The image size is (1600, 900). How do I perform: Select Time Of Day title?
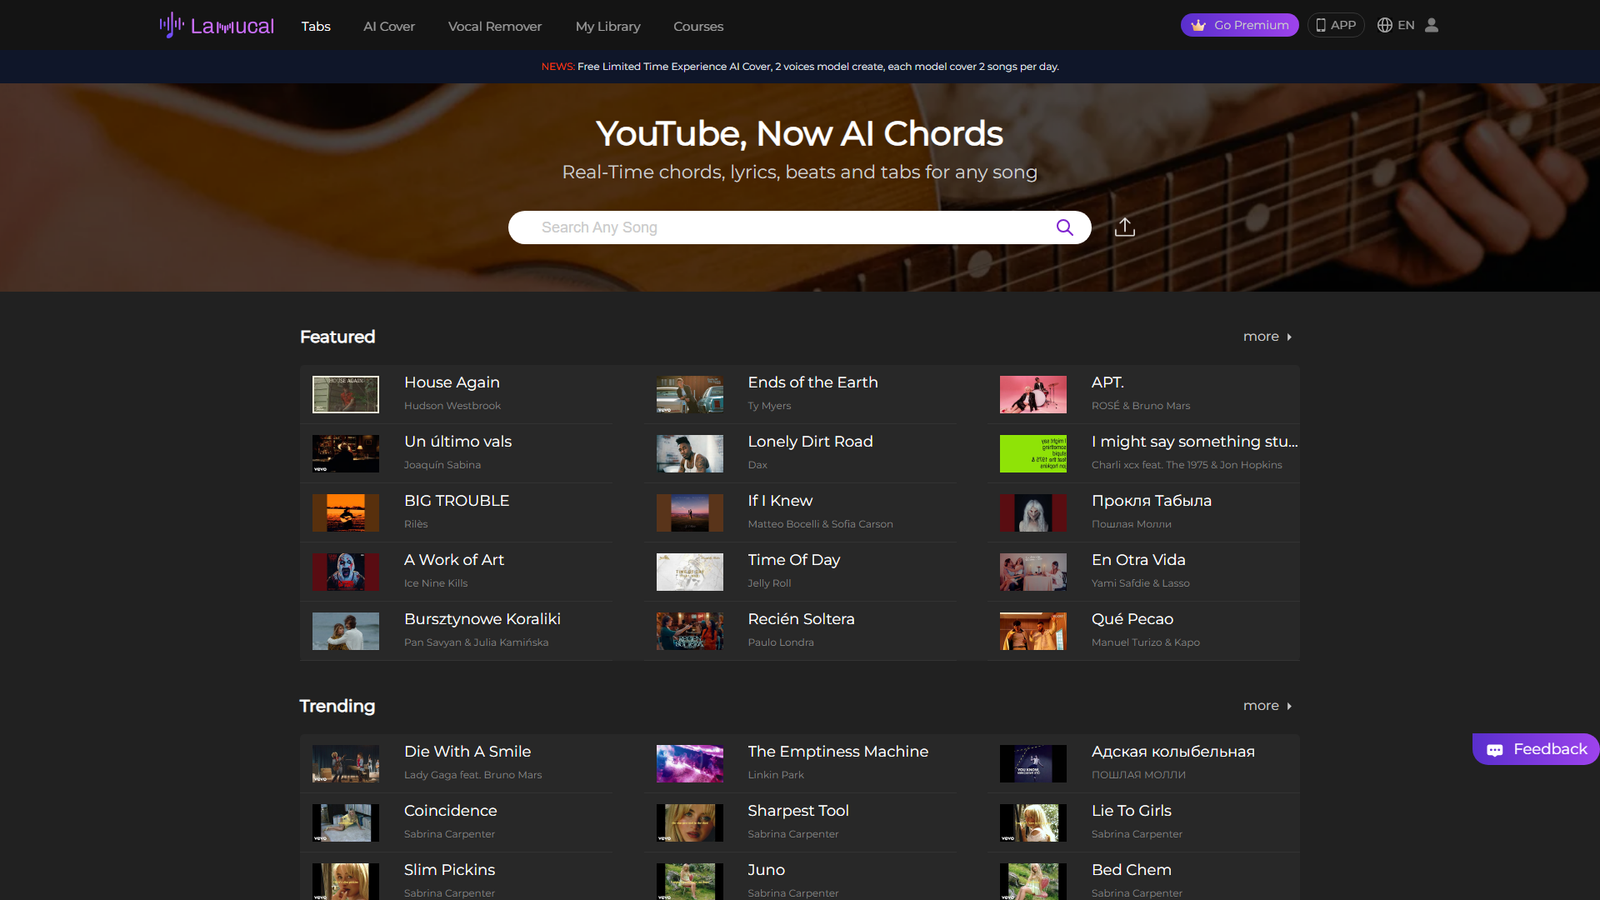[794, 560]
